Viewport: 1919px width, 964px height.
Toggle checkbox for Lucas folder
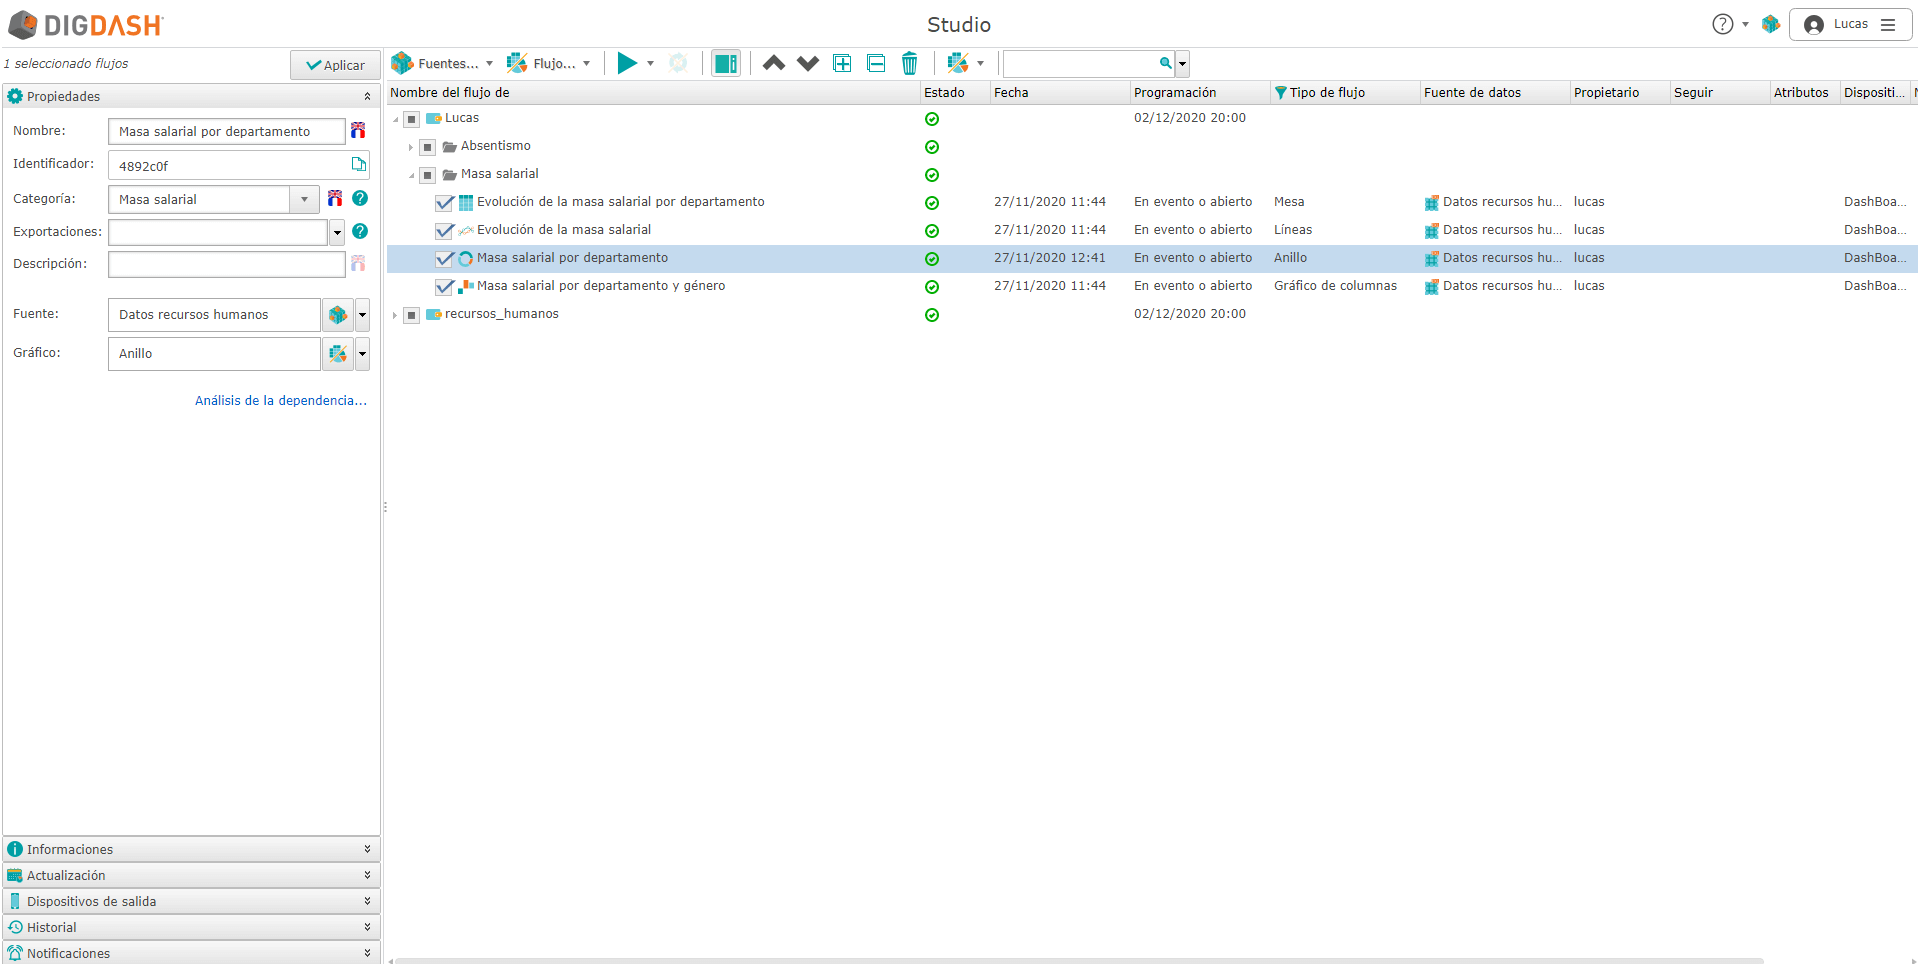point(411,119)
